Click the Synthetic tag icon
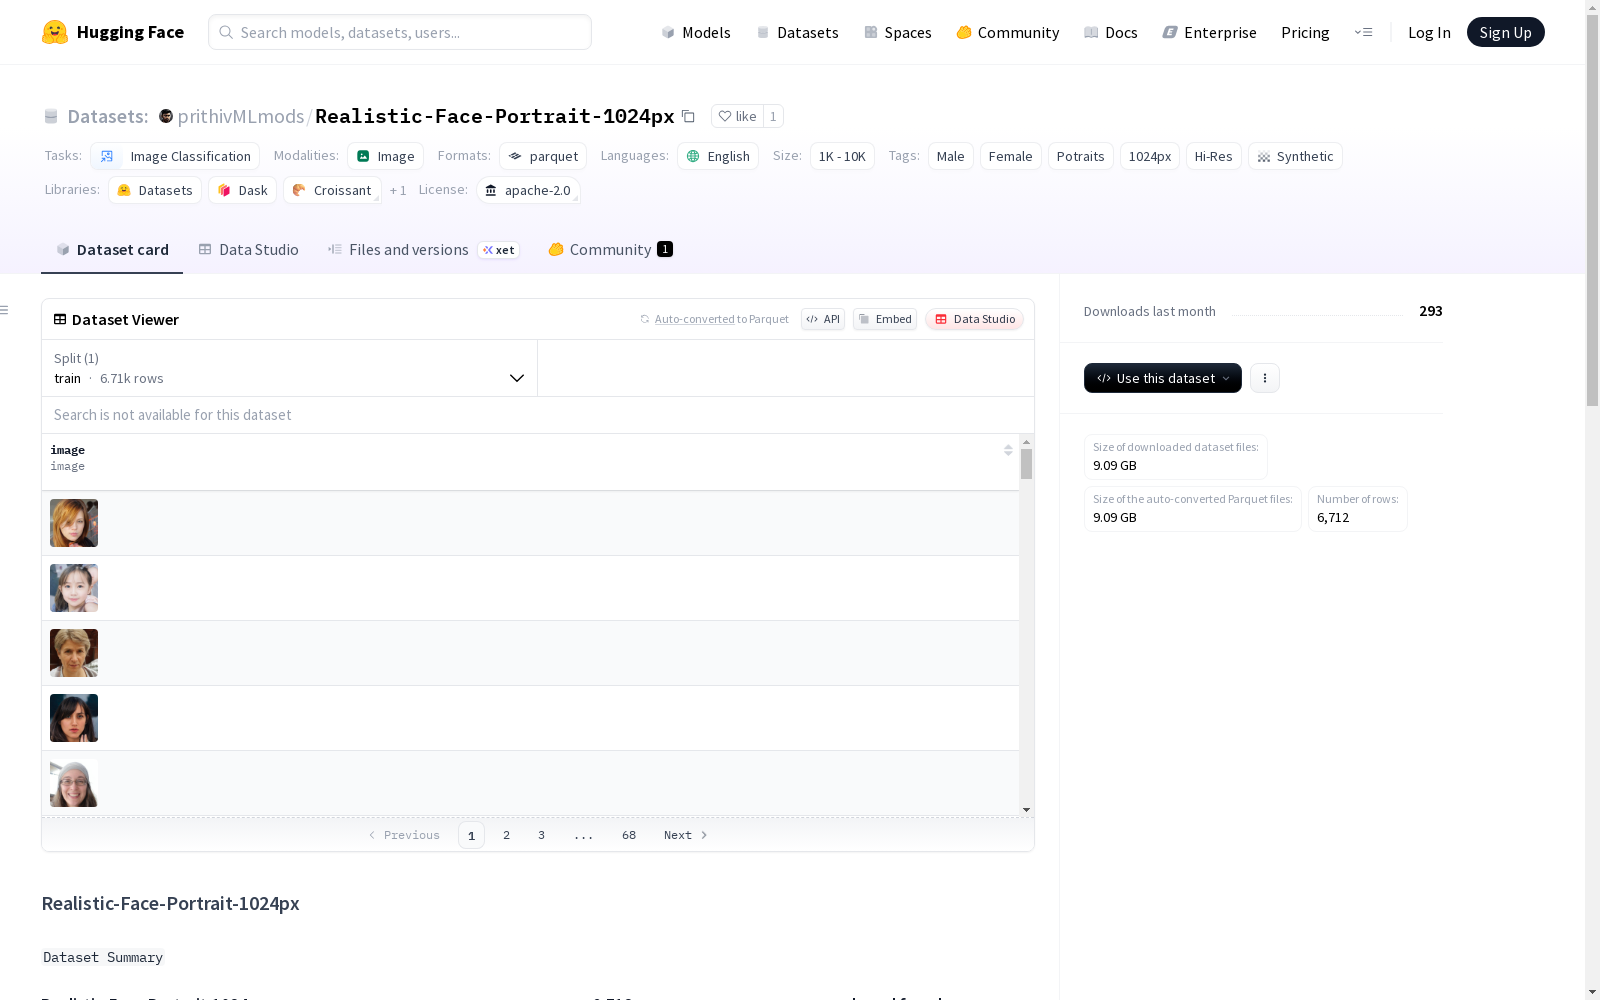Screen dimensions: 1600x1000 tap(1264, 156)
